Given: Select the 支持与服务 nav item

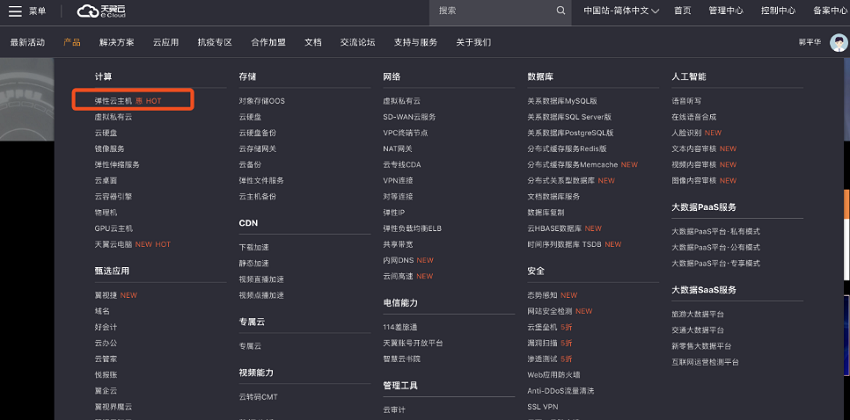Looking at the screenshot, I should [415, 42].
